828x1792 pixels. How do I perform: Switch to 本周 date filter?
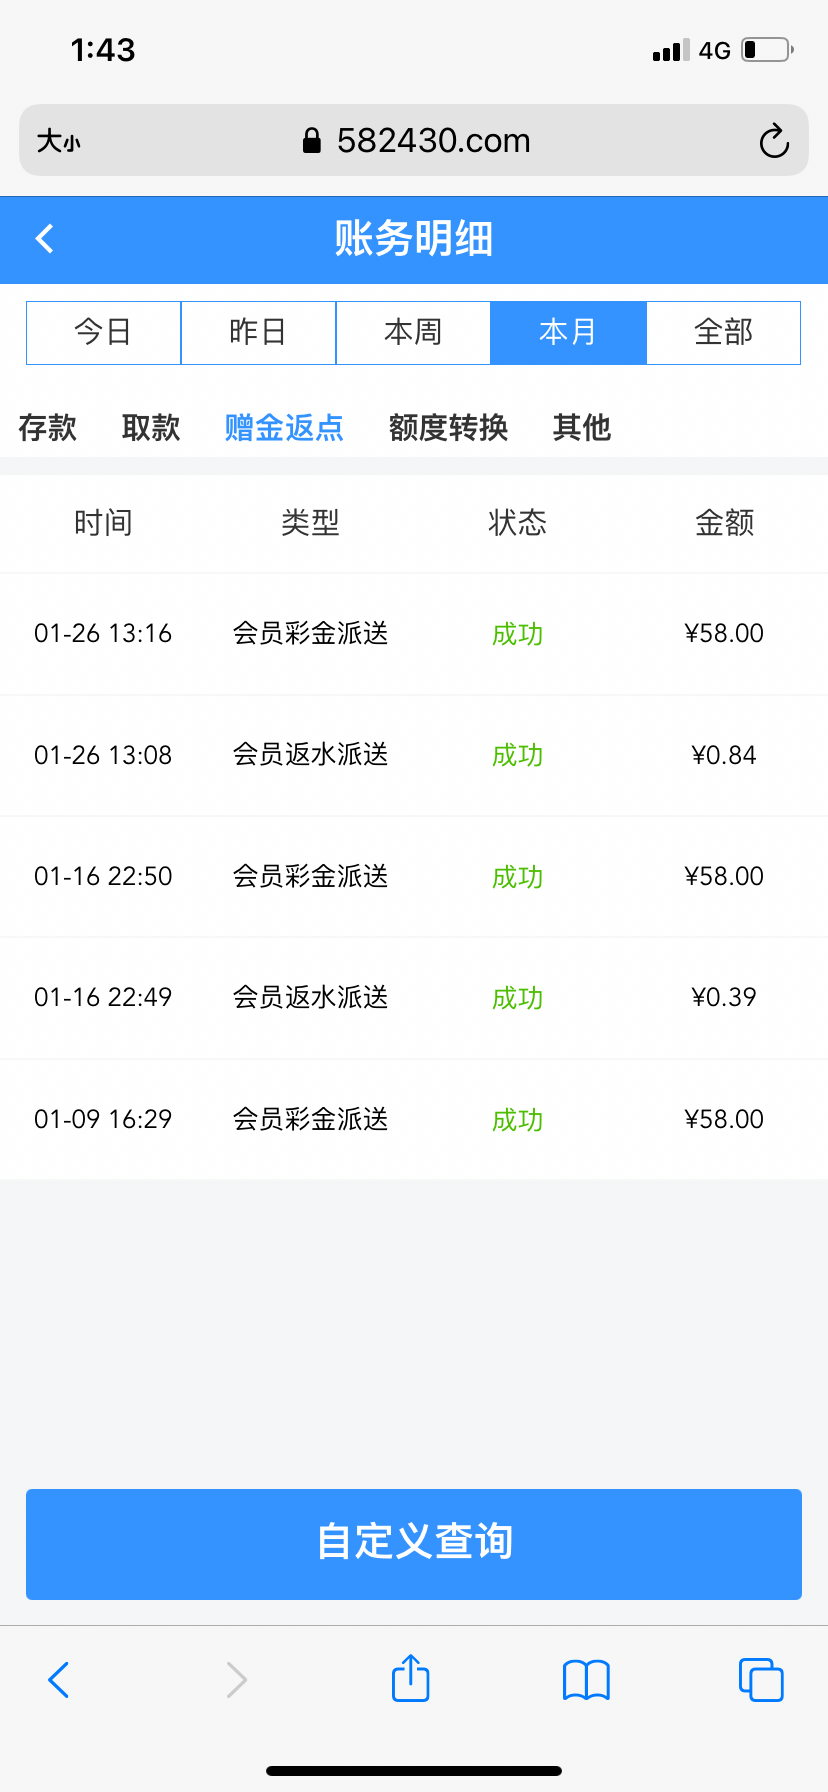pyautogui.click(x=413, y=332)
